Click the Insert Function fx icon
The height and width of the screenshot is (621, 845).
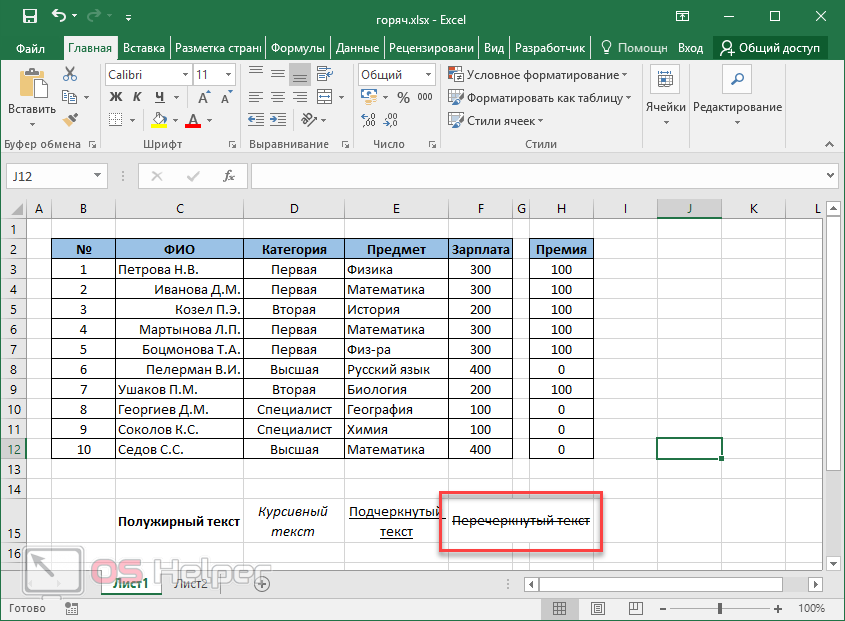[229, 176]
